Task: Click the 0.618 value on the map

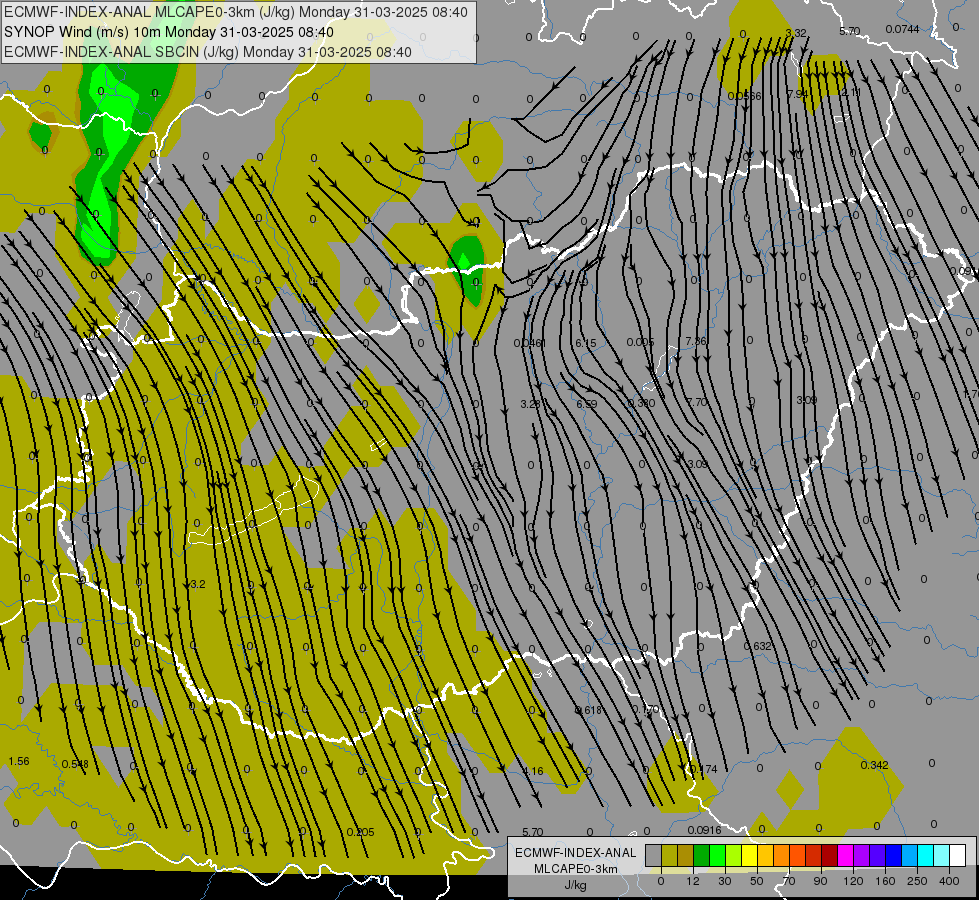Action: tap(588, 710)
